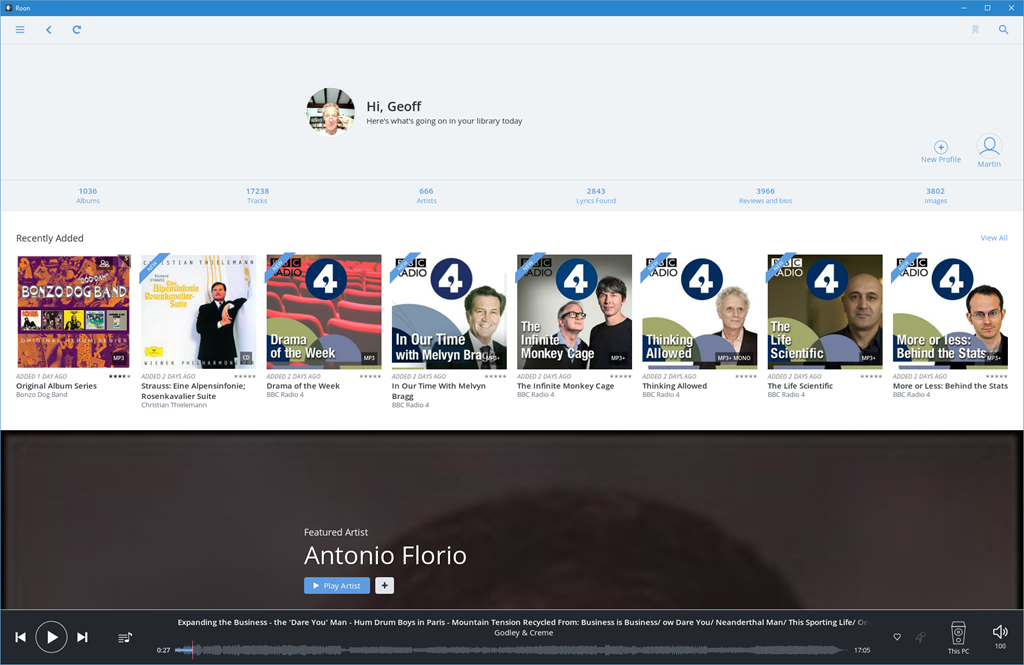Switch to the Martin profile
The height and width of the screenshot is (665, 1024).
coord(989,148)
